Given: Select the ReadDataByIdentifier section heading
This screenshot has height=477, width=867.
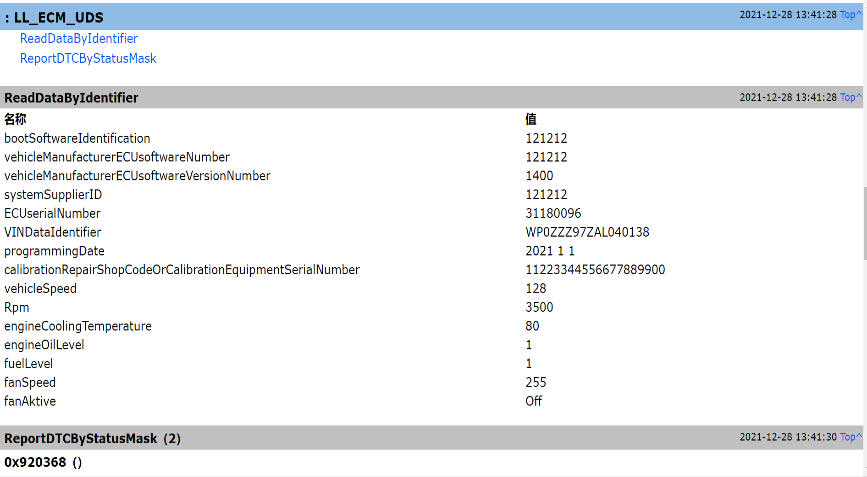Looking at the screenshot, I should pos(71,98).
